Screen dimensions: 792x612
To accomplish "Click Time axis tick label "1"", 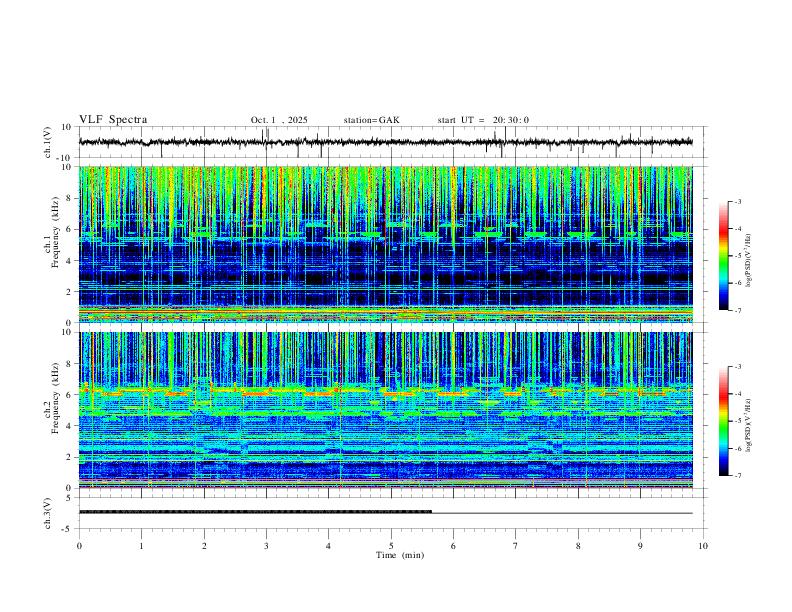I will (x=141, y=546).
